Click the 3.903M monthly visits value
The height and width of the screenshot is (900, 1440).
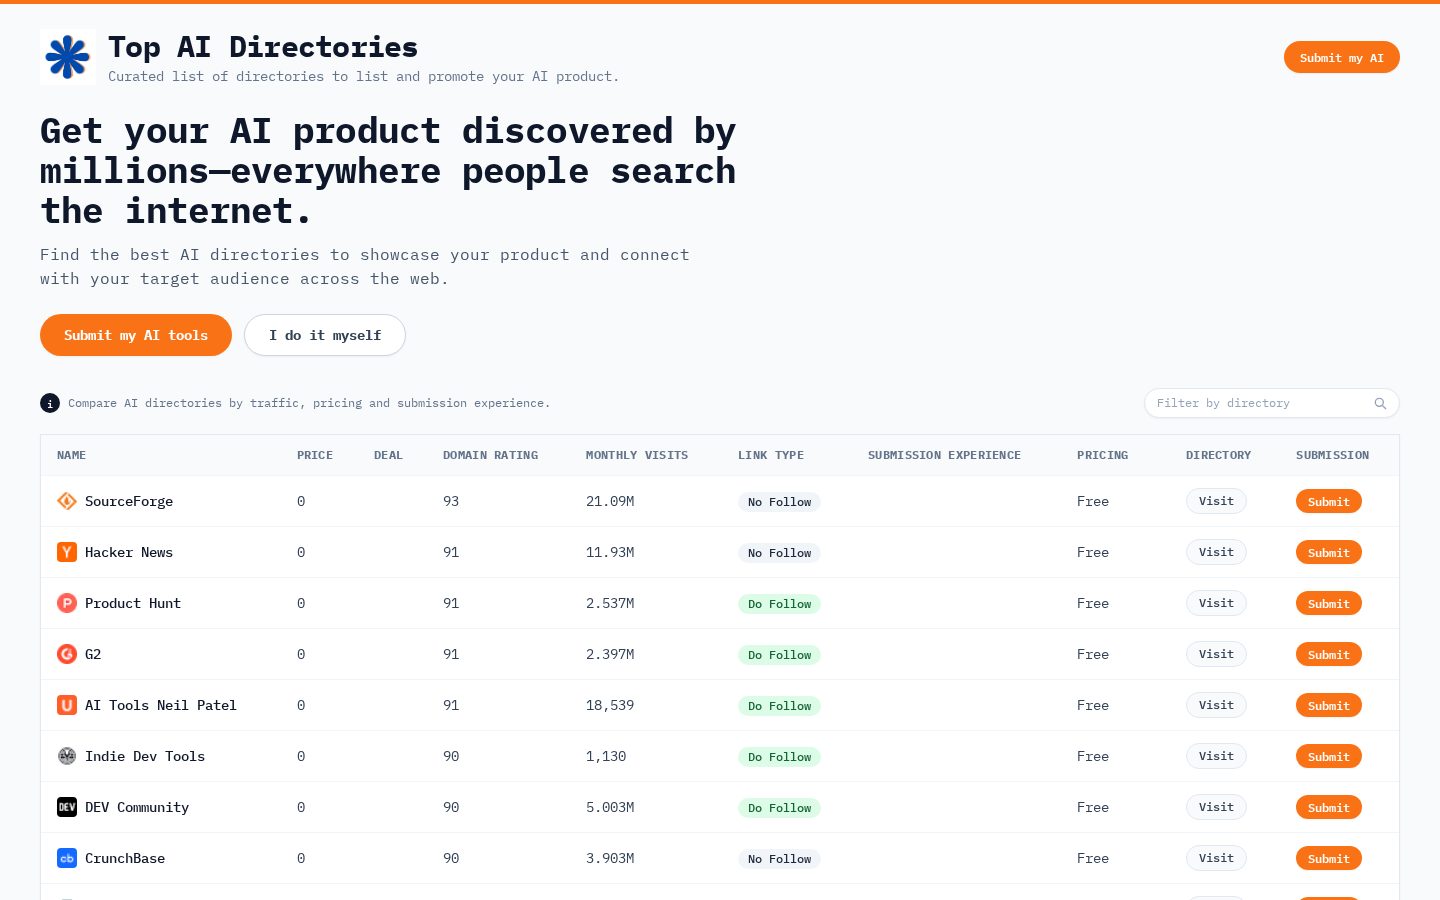click(610, 858)
